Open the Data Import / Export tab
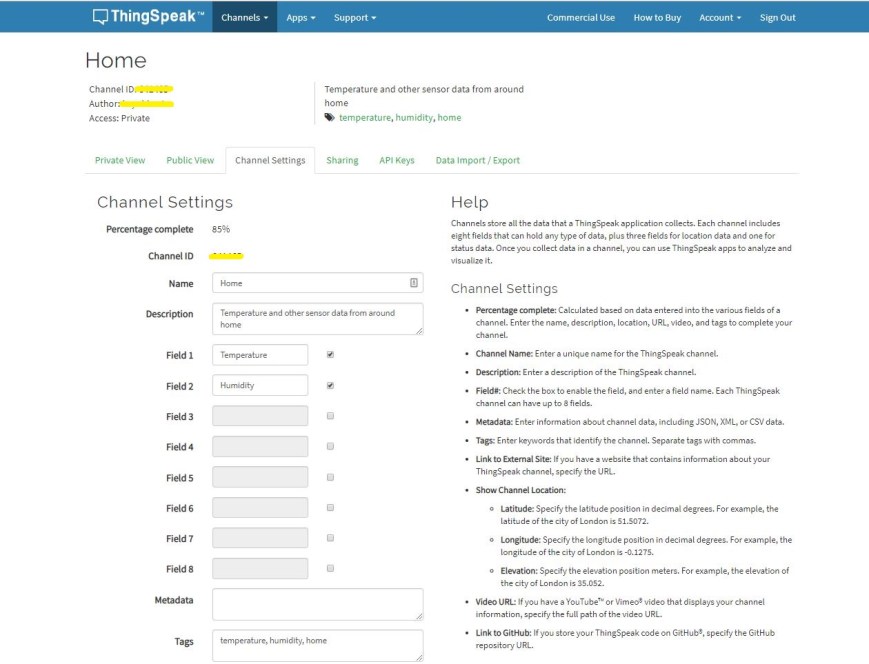Screen dimensions: 869x664 pos(478,159)
